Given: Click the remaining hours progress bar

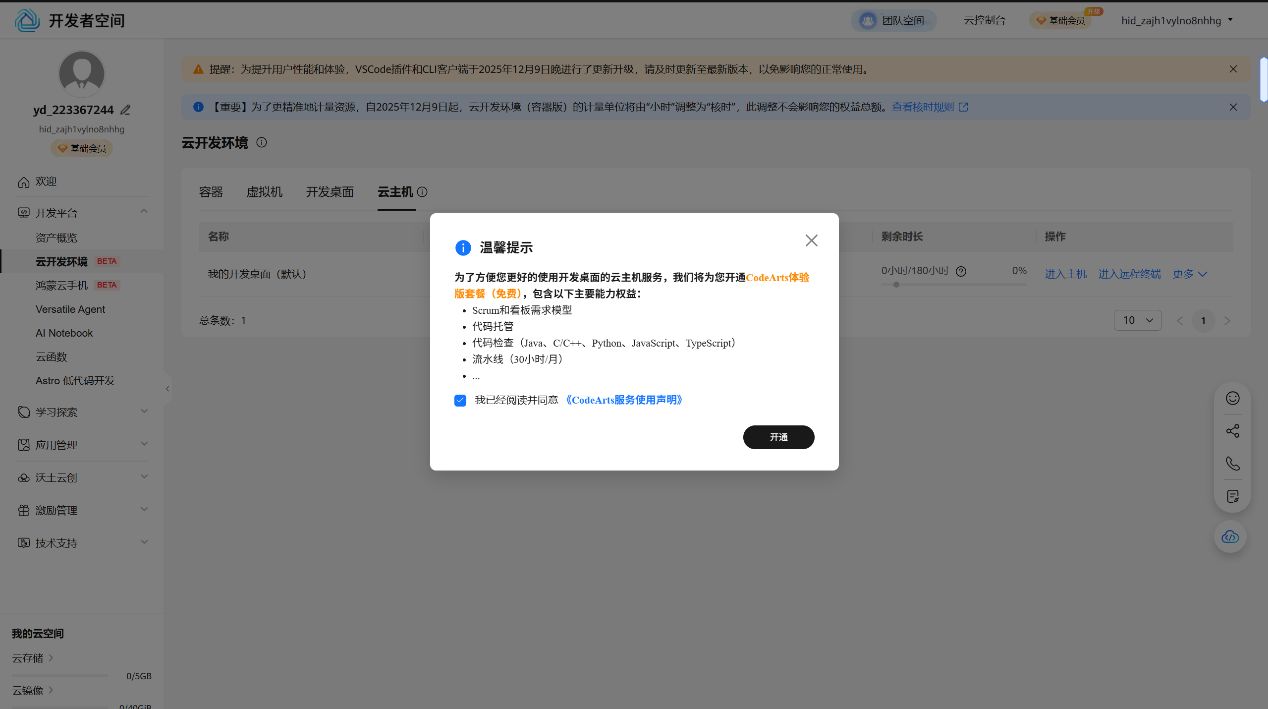Looking at the screenshot, I should click(x=954, y=284).
